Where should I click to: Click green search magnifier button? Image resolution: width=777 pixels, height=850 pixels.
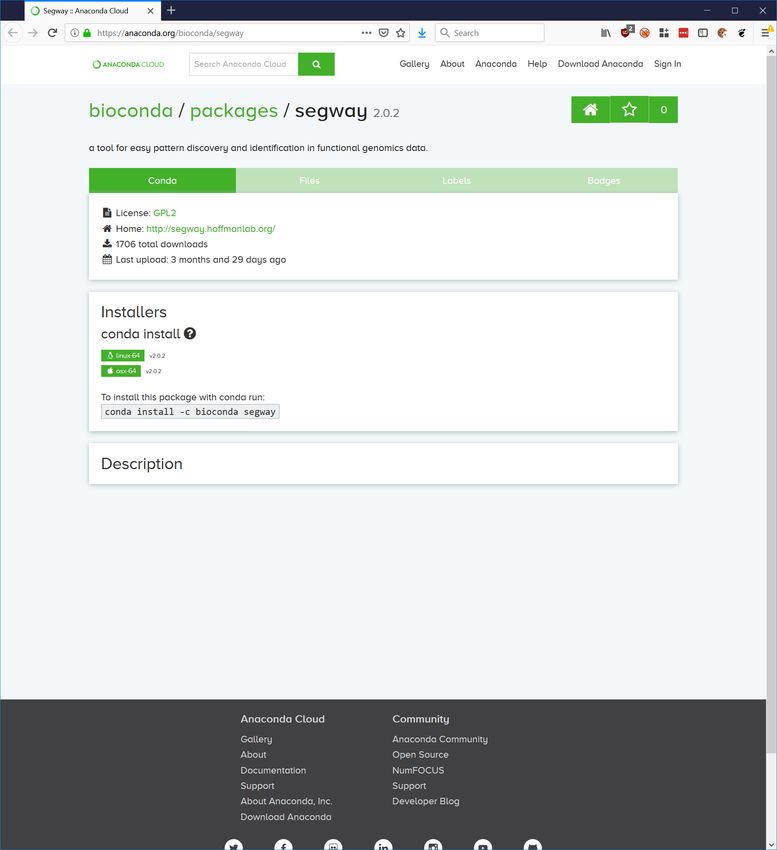[x=316, y=64]
